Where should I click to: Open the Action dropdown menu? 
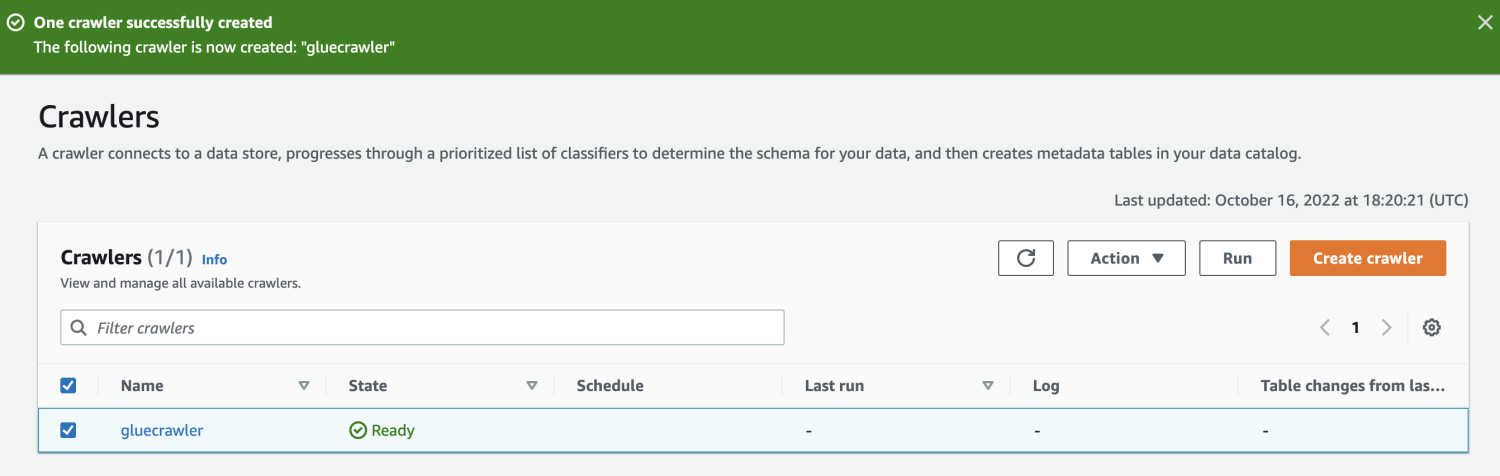[1126, 258]
